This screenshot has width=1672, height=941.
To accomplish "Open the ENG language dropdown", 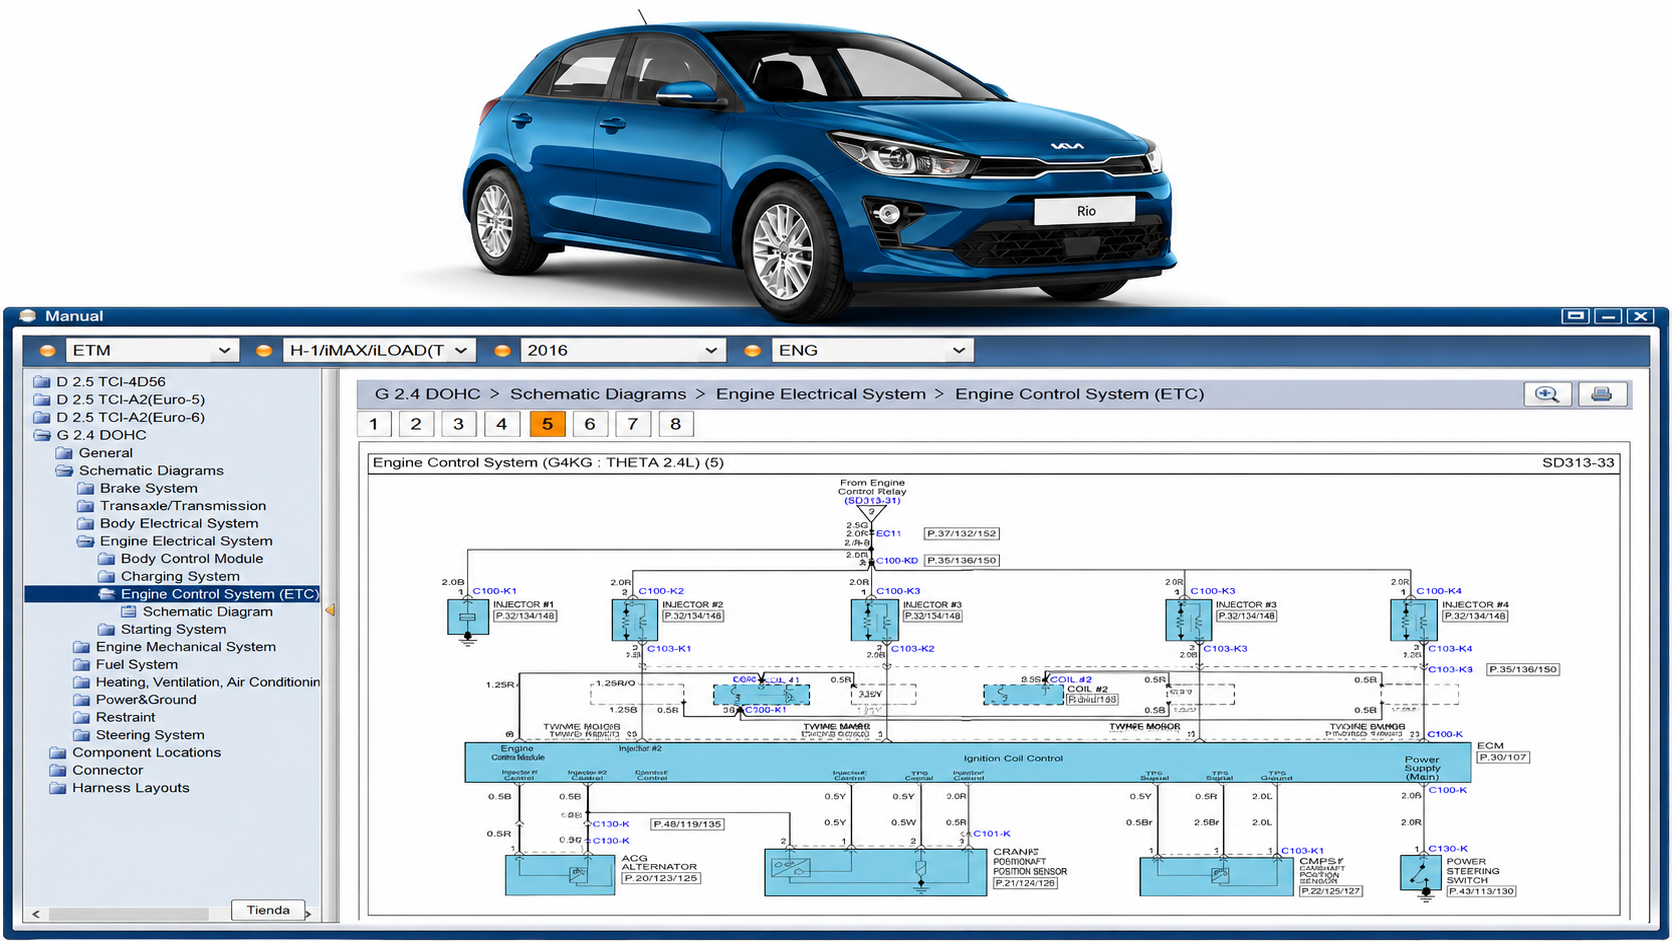I will pyautogui.click(x=873, y=351).
